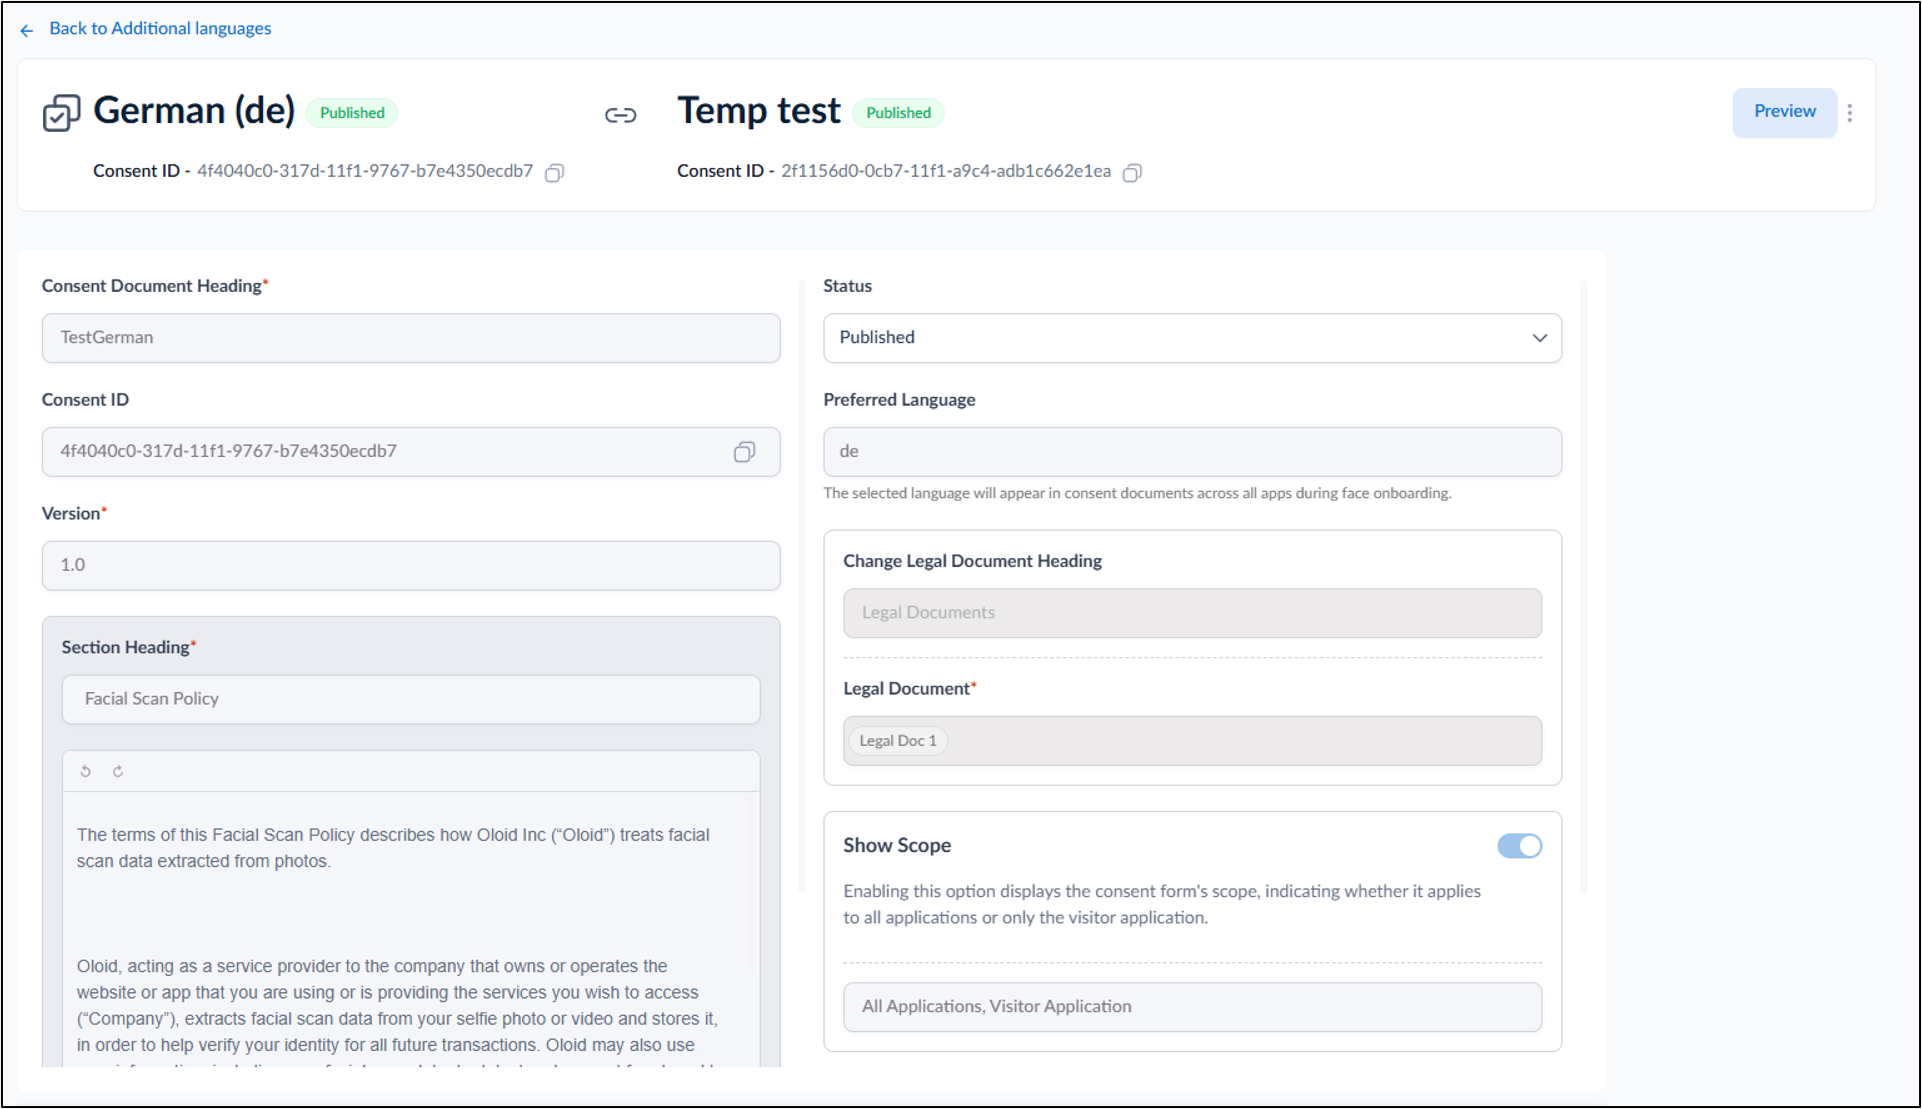Undo the last edit in text editor
The image size is (1922, 1109).
pos(86,771)
